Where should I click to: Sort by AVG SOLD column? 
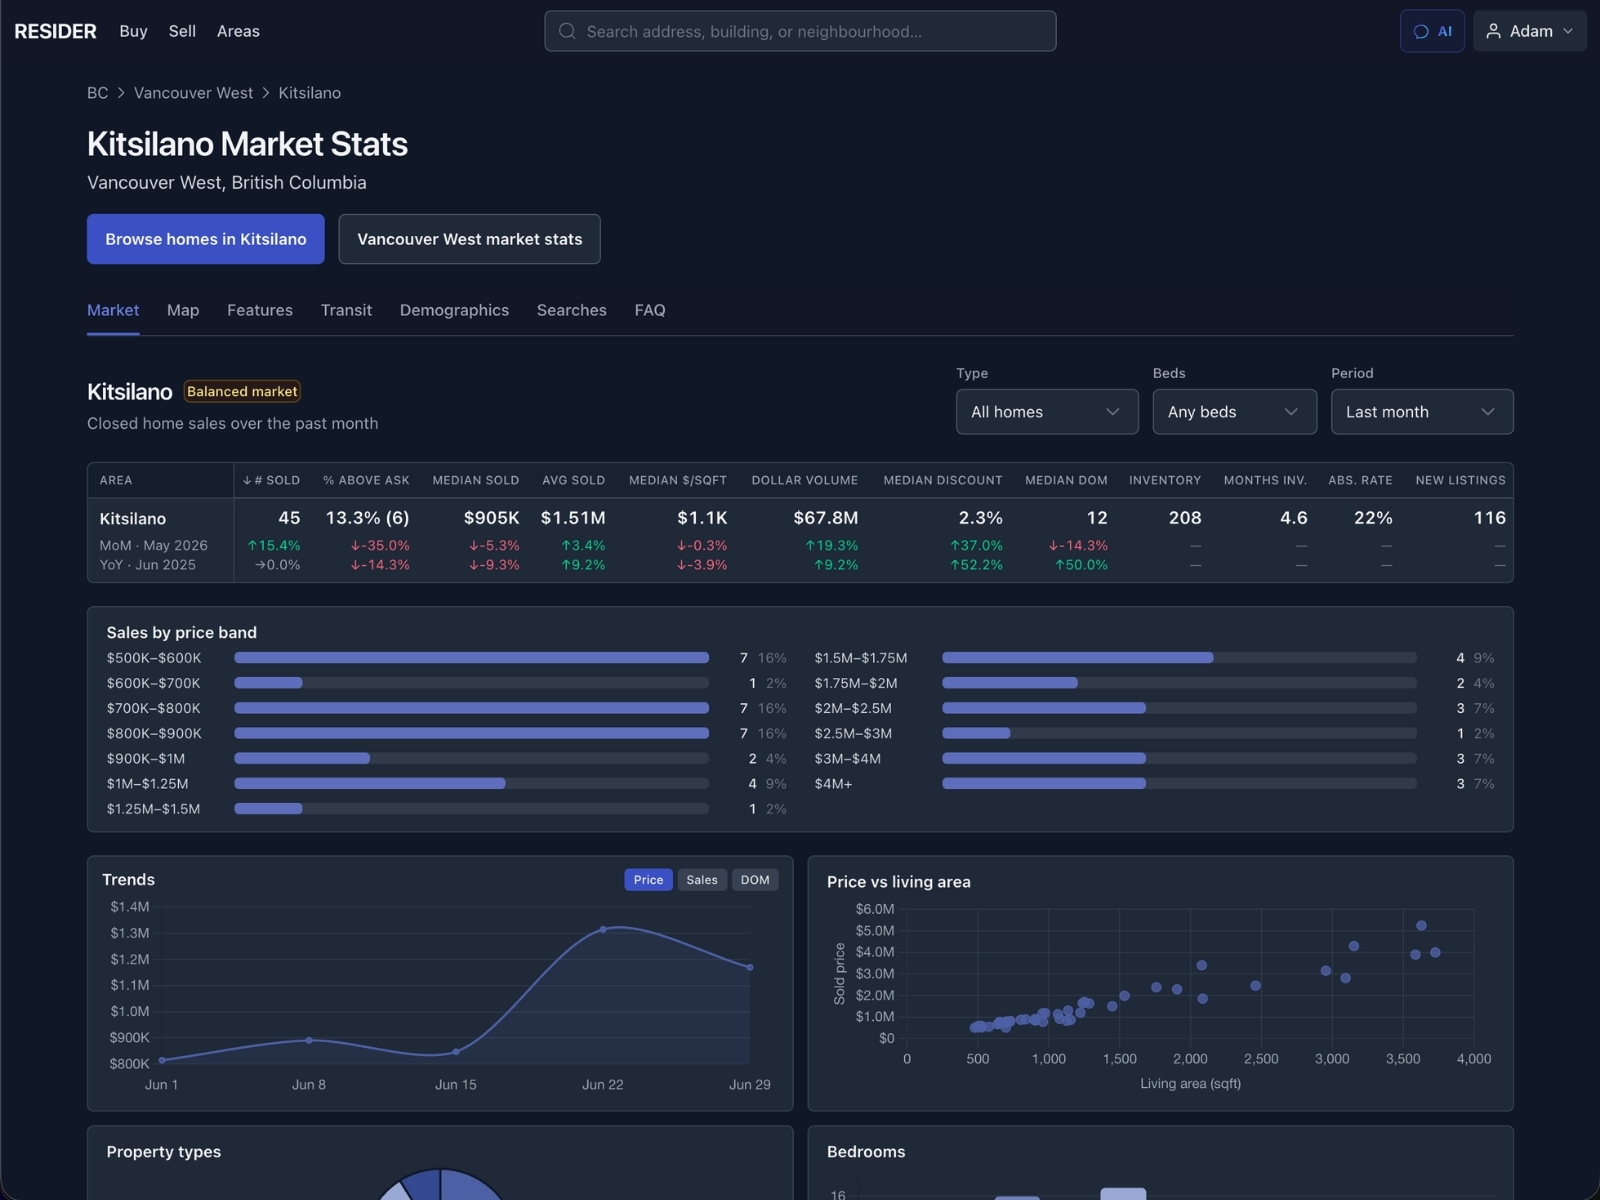(574, 480)
